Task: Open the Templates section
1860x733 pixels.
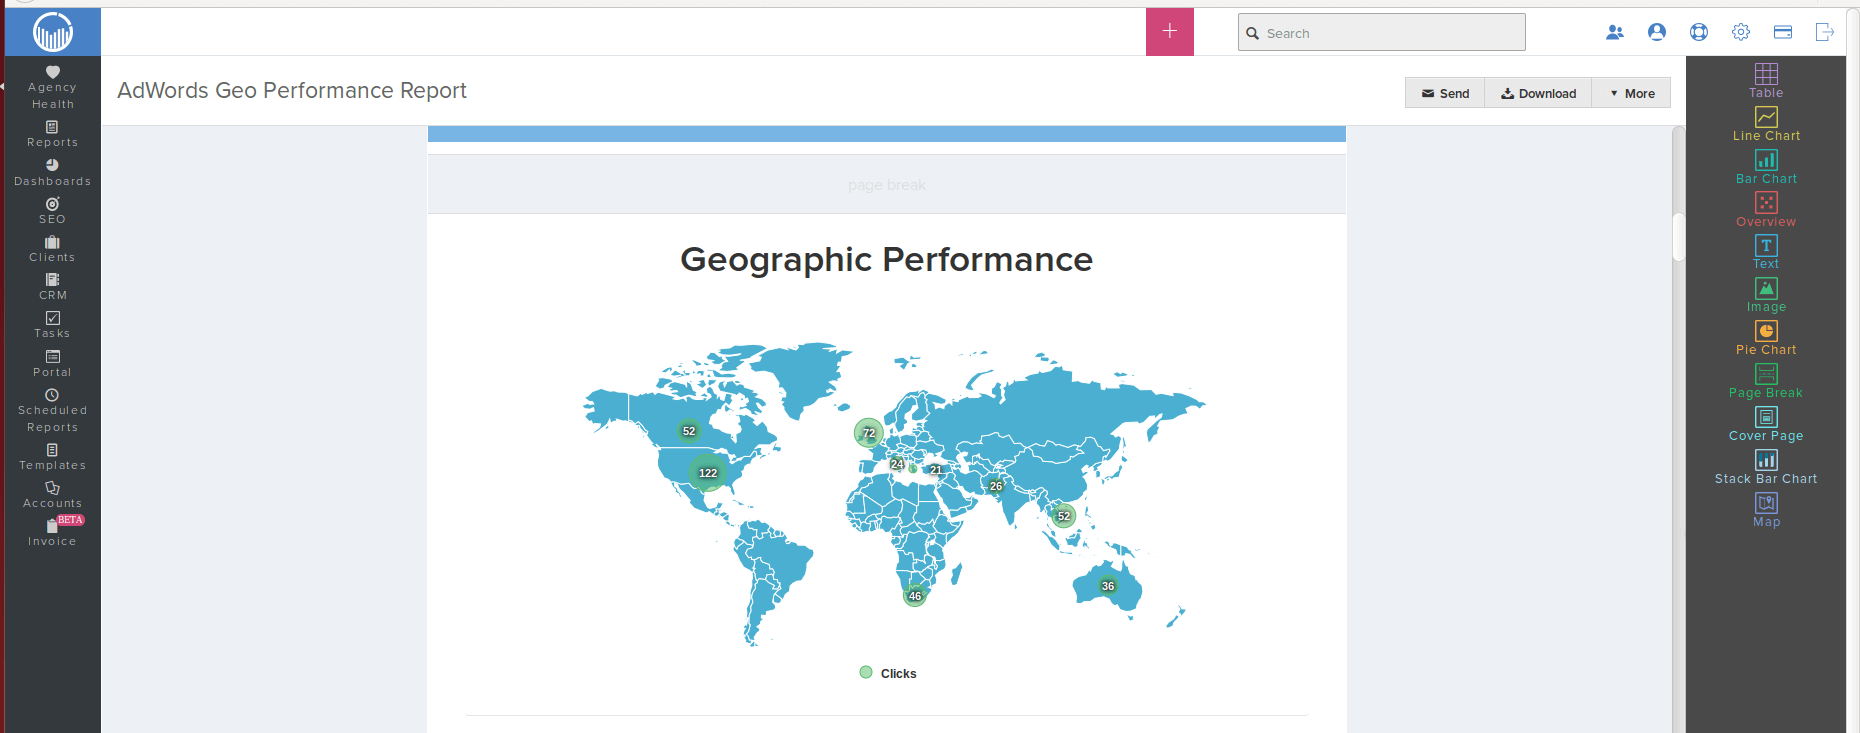Action: tap(52, 457)
